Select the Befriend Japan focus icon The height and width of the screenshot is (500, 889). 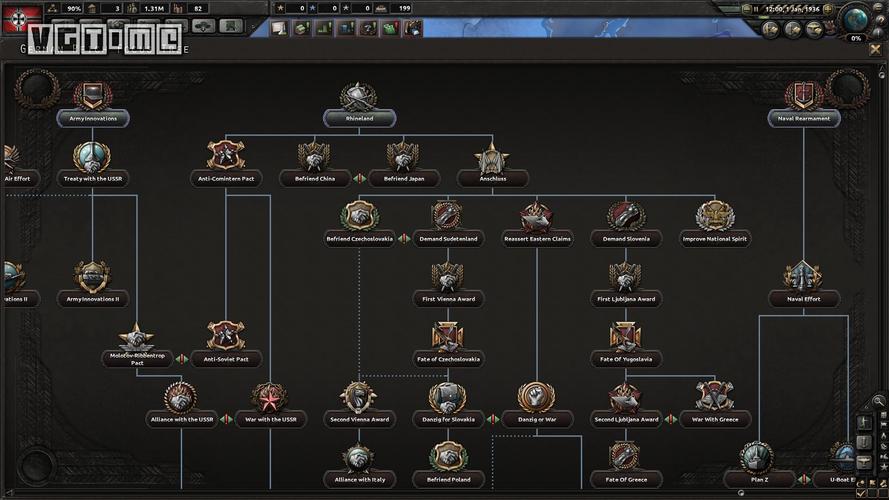click(403, 158)
